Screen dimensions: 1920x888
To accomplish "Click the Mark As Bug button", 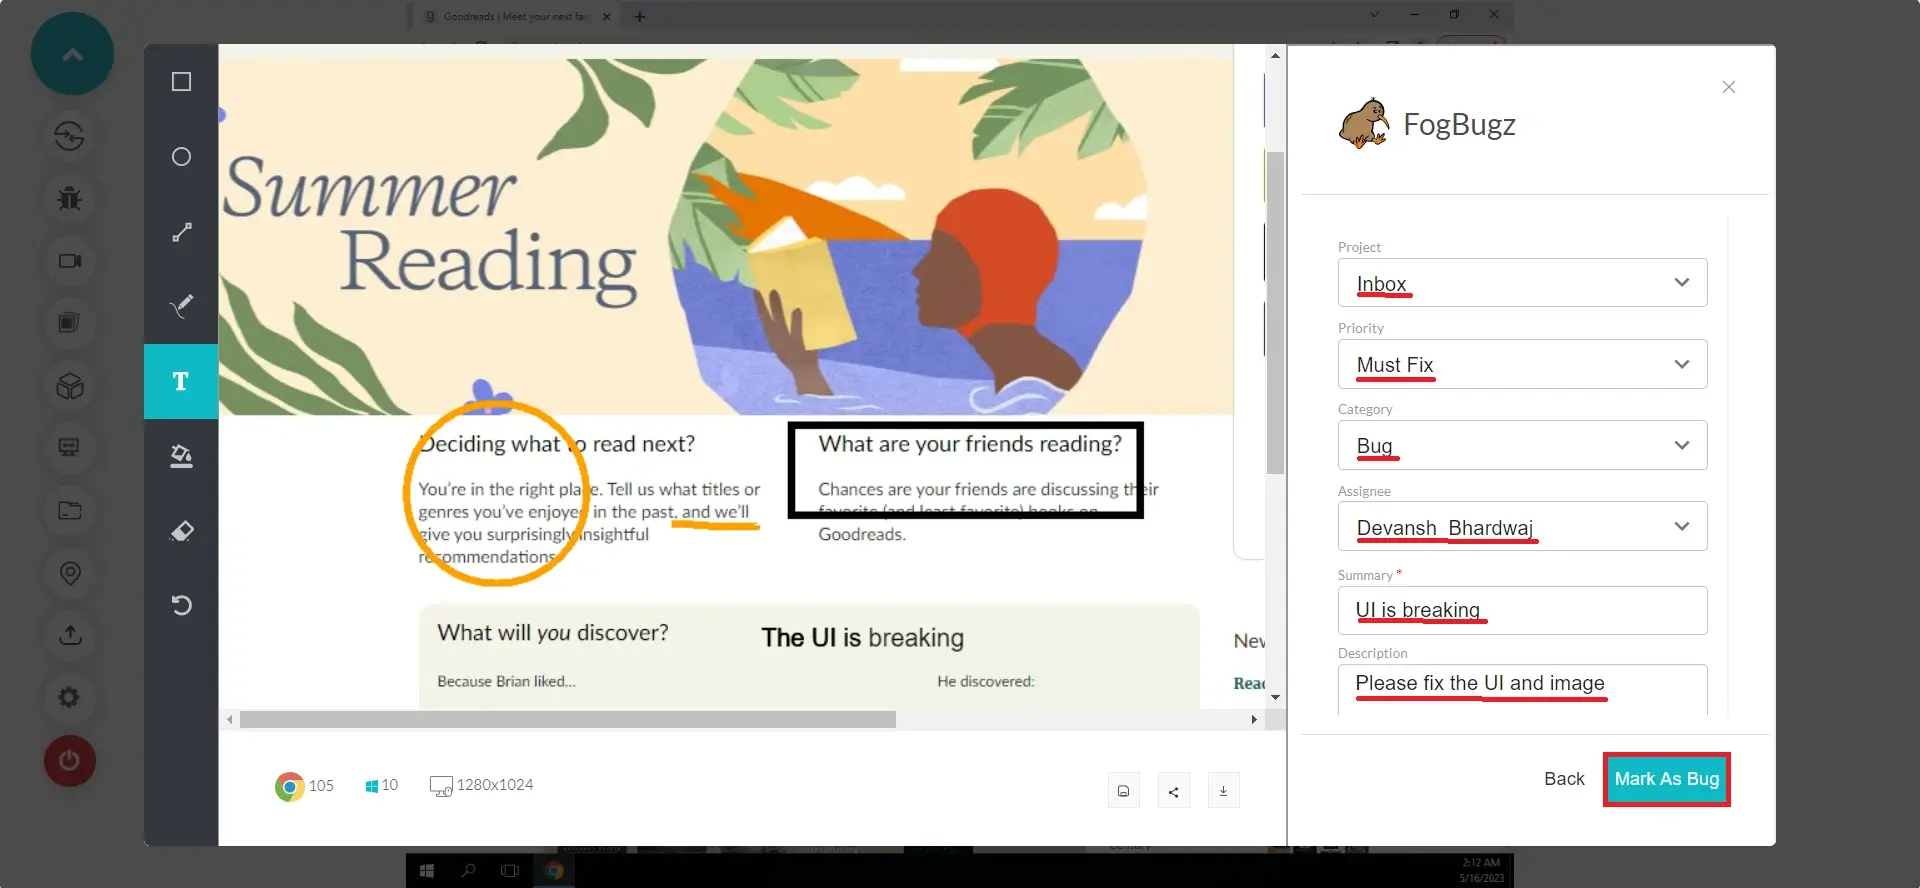I will [x=1666, y=779].
